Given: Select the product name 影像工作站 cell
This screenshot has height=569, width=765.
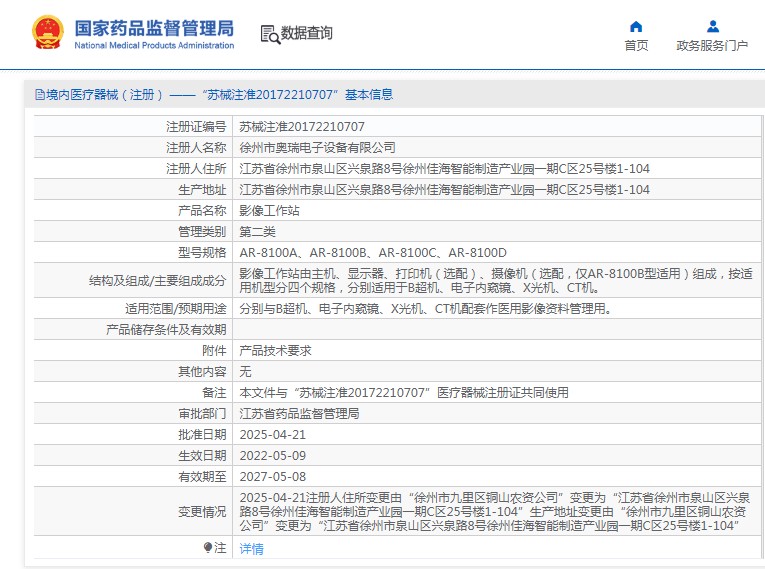Looking at the screenshot, I should click(269, 211).
